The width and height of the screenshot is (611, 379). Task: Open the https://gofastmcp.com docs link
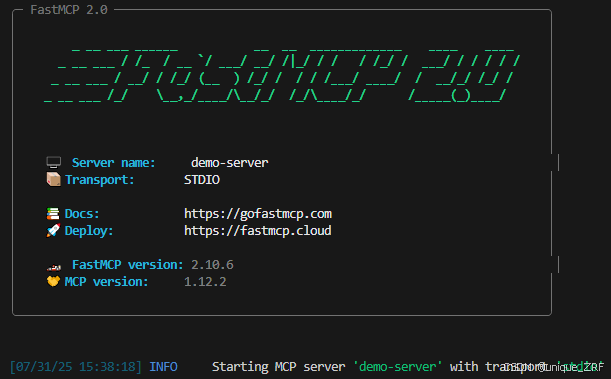pos(258,214)
